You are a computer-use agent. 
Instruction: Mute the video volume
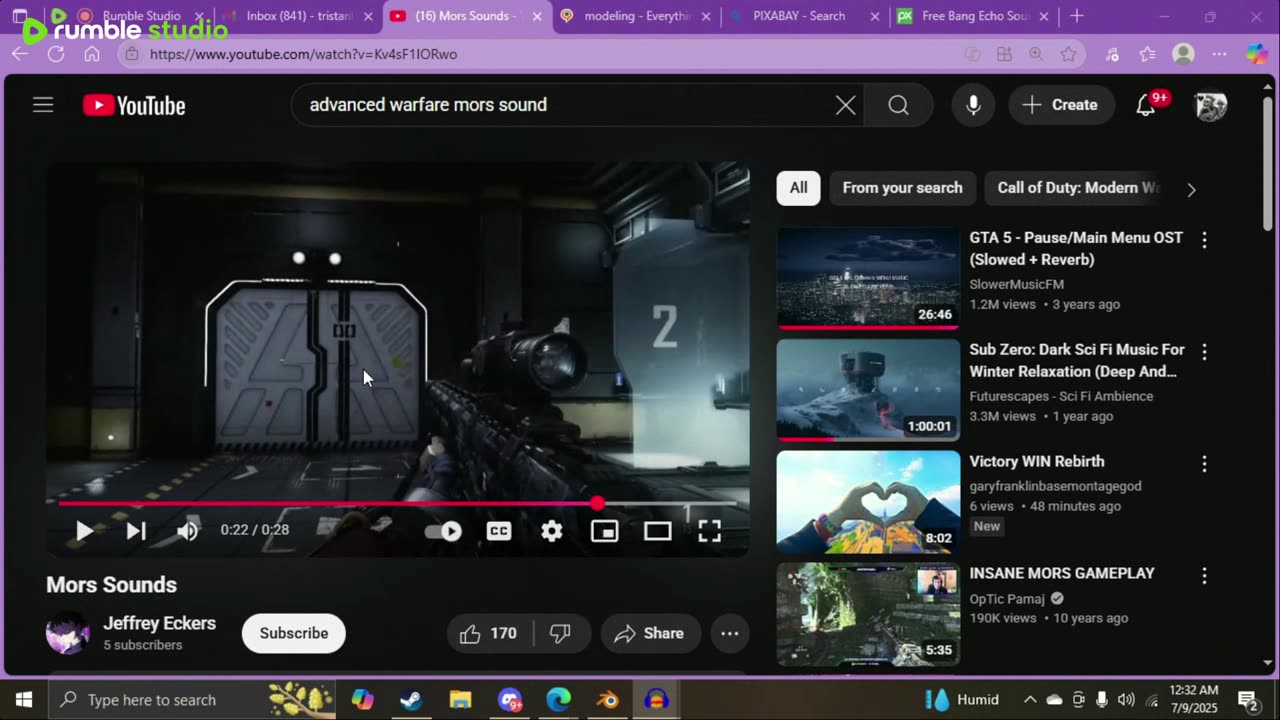click(187, 531)
